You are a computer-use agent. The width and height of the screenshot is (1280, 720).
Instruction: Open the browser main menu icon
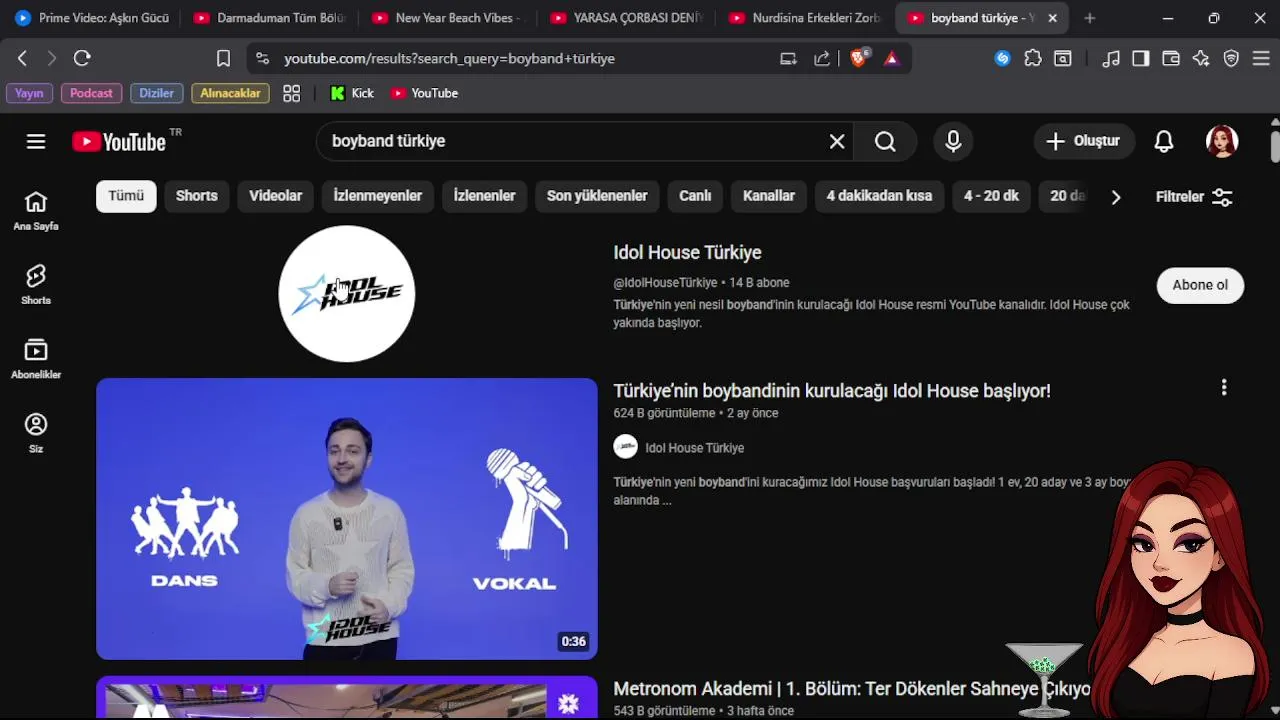click(x=1261, y=59)
